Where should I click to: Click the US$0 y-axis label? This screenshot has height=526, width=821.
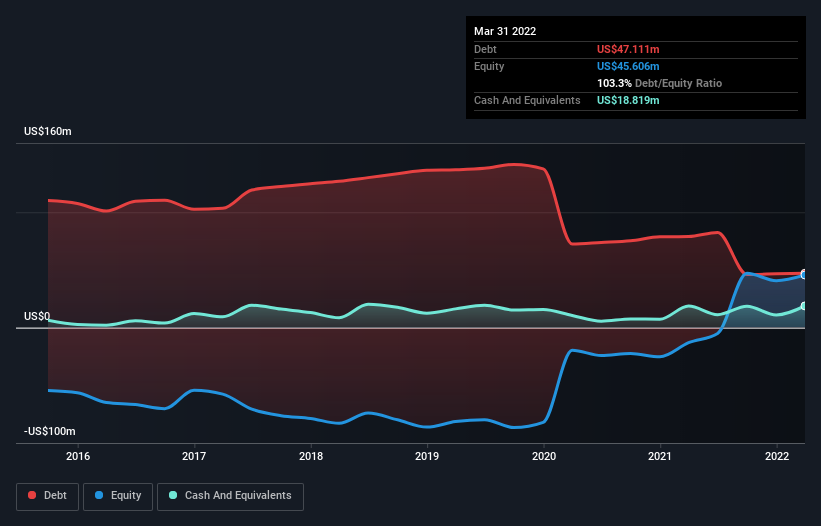point(37,317)
